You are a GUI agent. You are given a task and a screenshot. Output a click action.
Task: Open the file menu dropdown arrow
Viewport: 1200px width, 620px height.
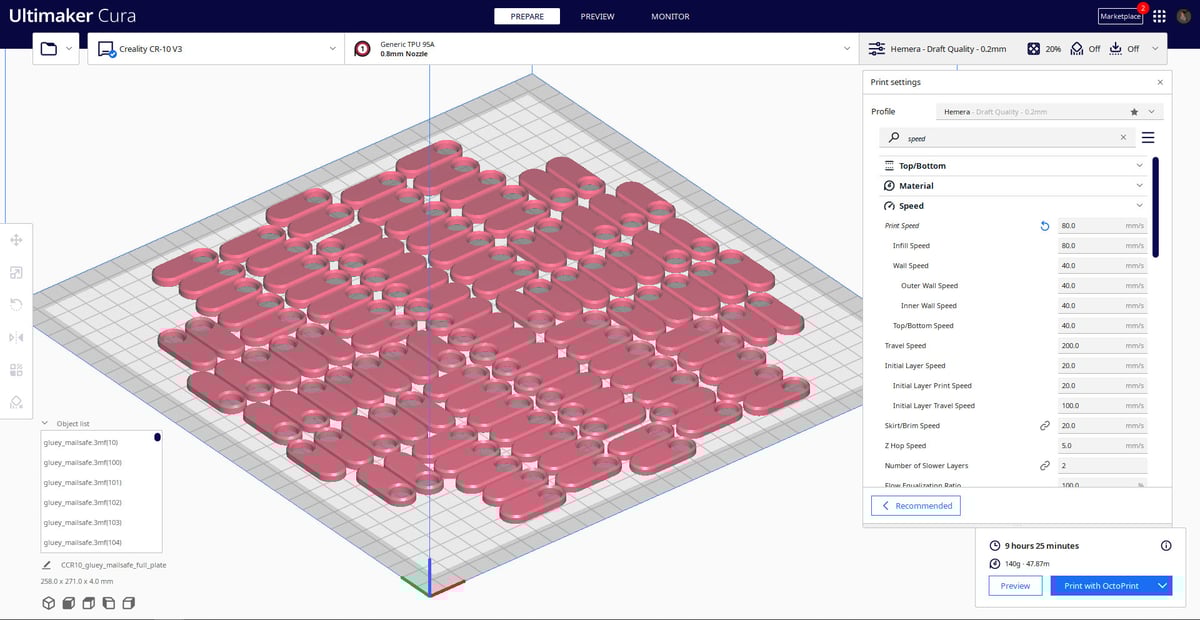70,49
